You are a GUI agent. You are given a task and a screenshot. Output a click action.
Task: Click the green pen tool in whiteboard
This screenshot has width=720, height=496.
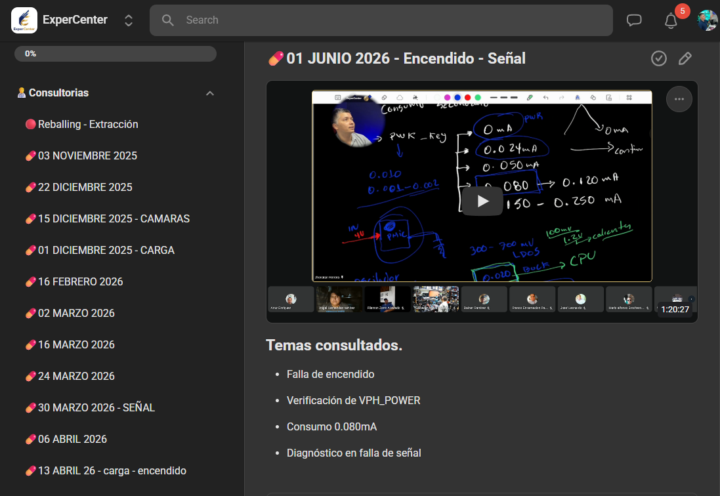[x=529, y=97]
